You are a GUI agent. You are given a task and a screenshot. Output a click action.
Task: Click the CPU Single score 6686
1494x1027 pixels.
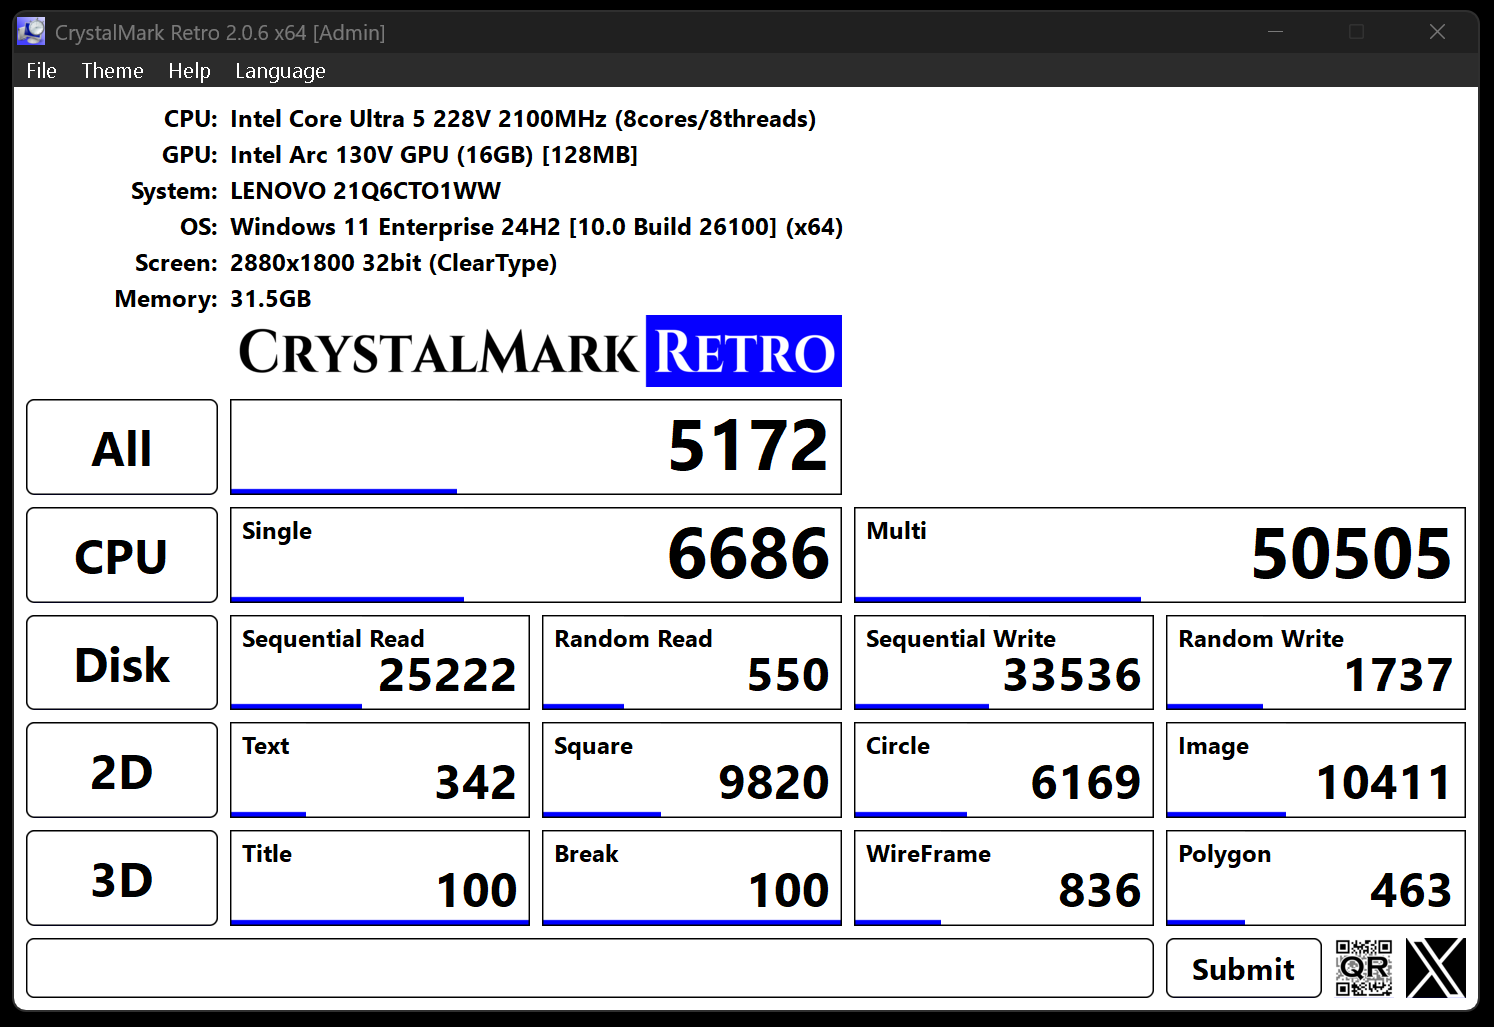pyautogui.click(x=536, y=555)
